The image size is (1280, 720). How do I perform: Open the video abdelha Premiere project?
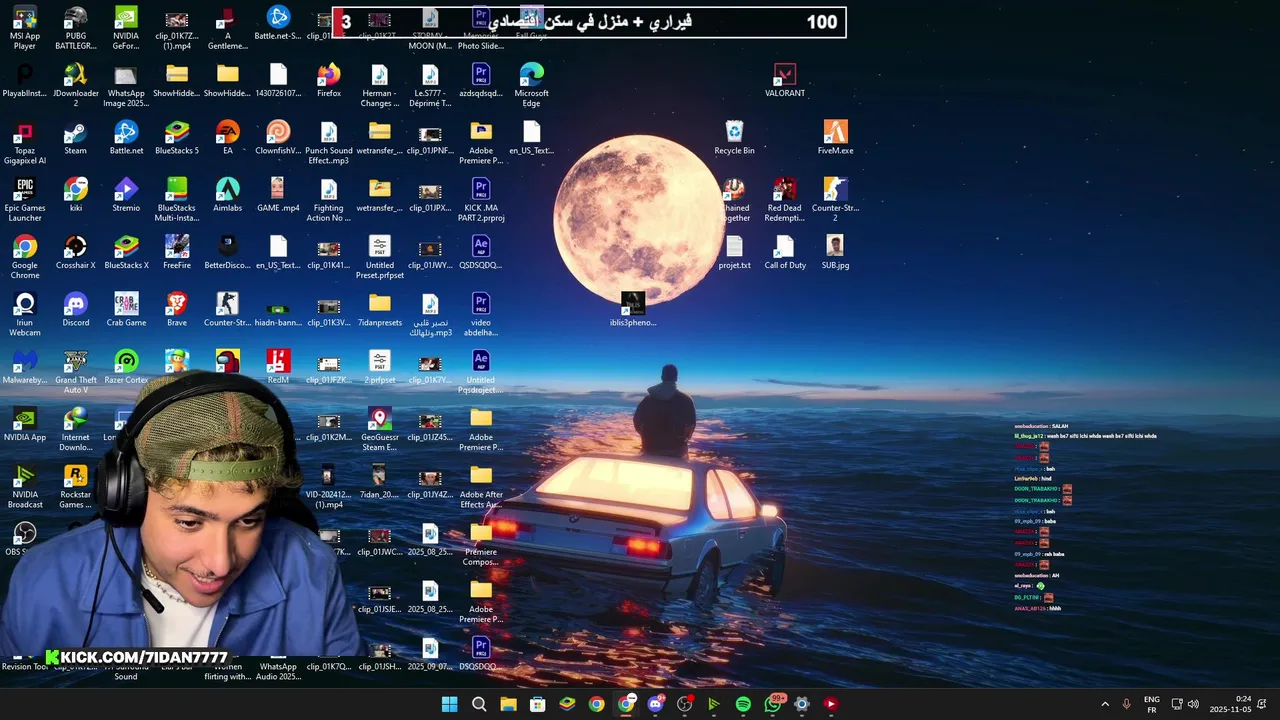pos(481,314)
